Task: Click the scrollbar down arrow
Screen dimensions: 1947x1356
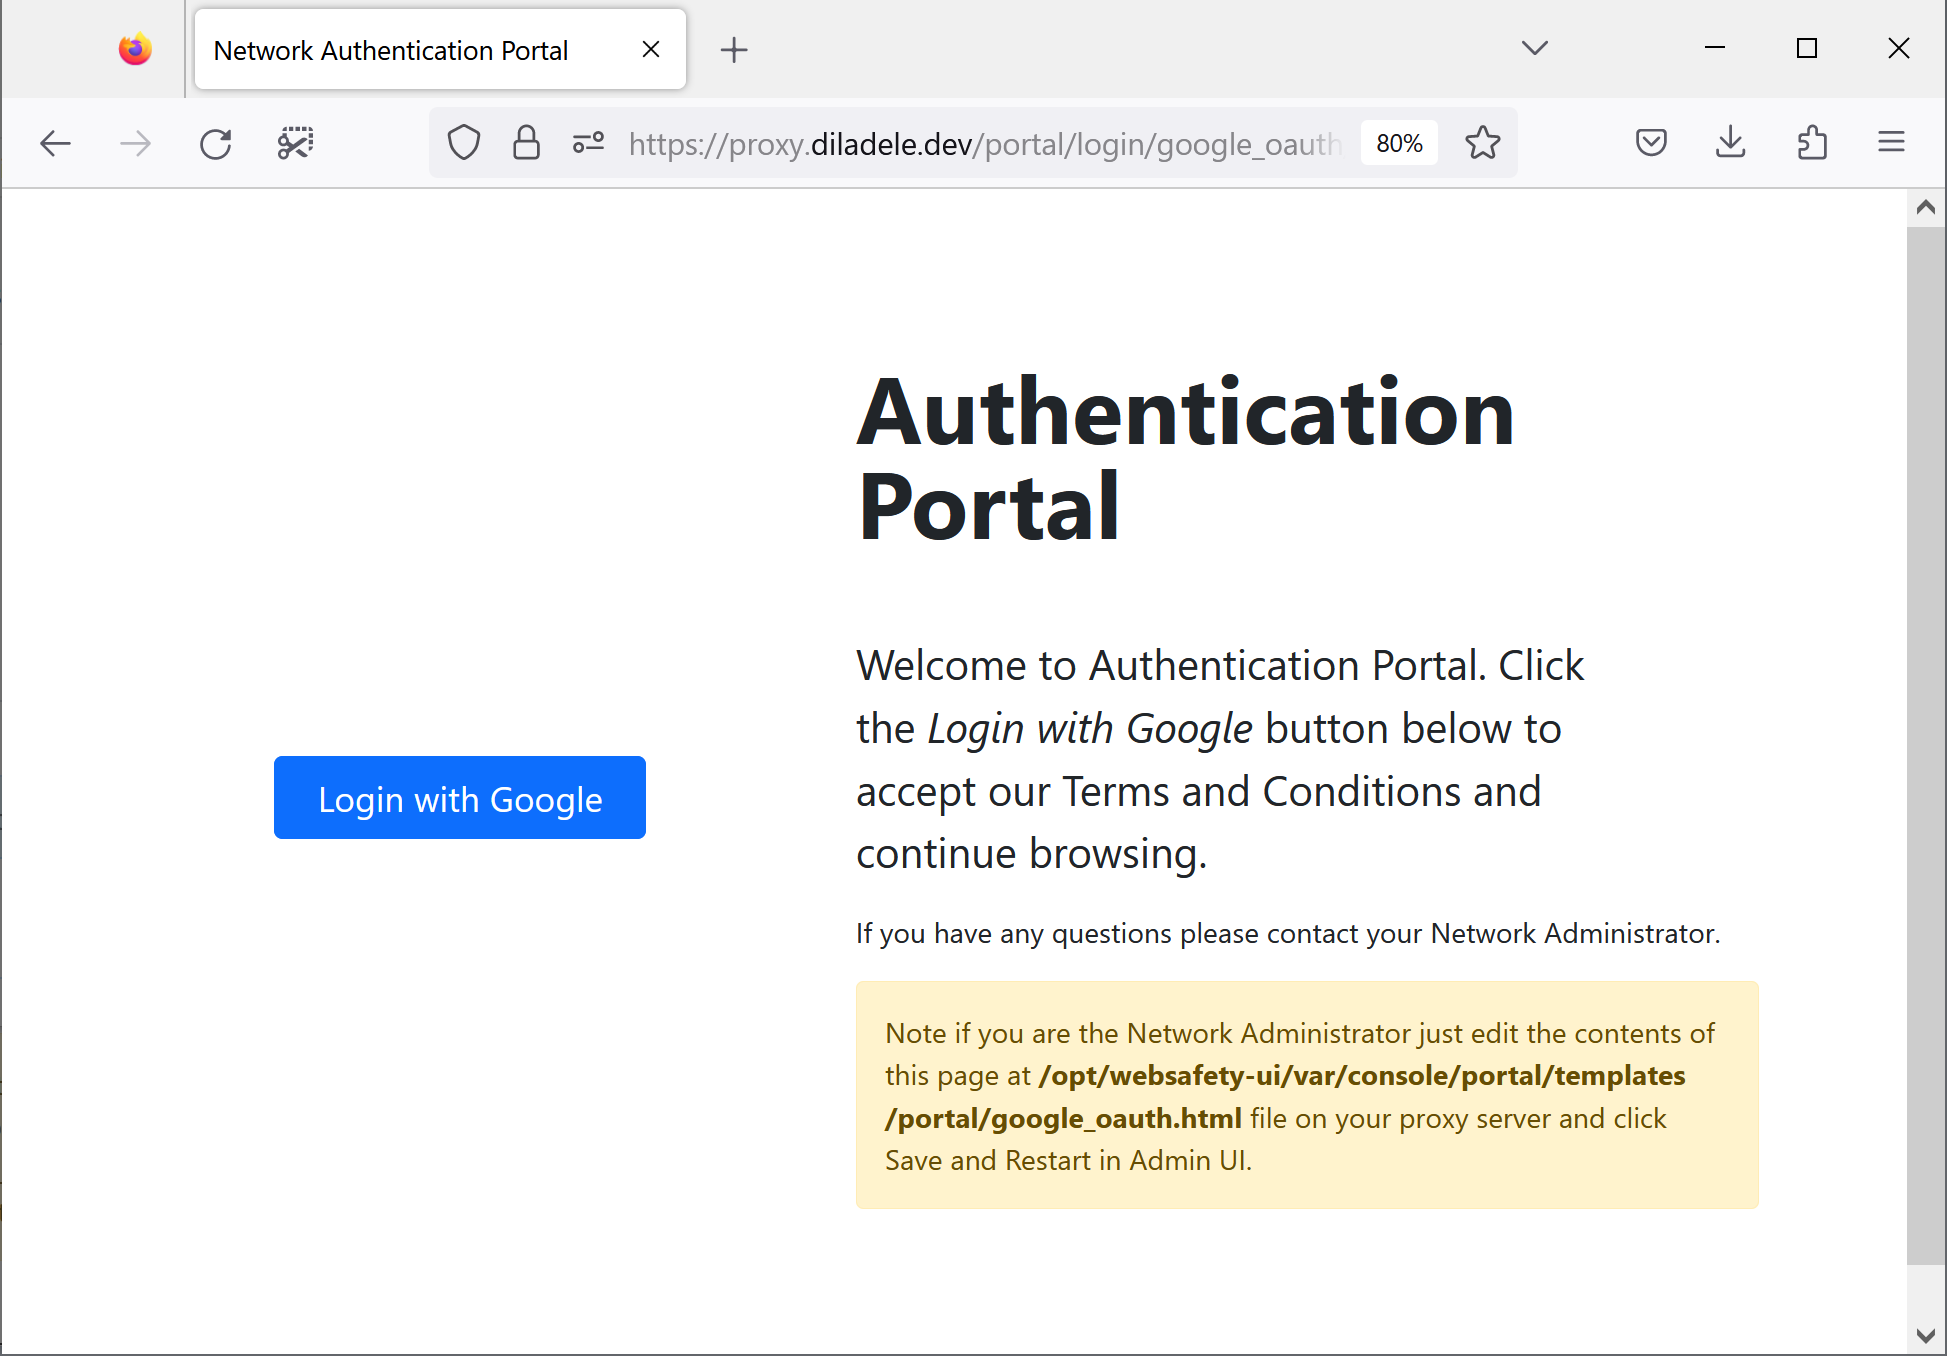Action: click(x=1926, y=1336)
